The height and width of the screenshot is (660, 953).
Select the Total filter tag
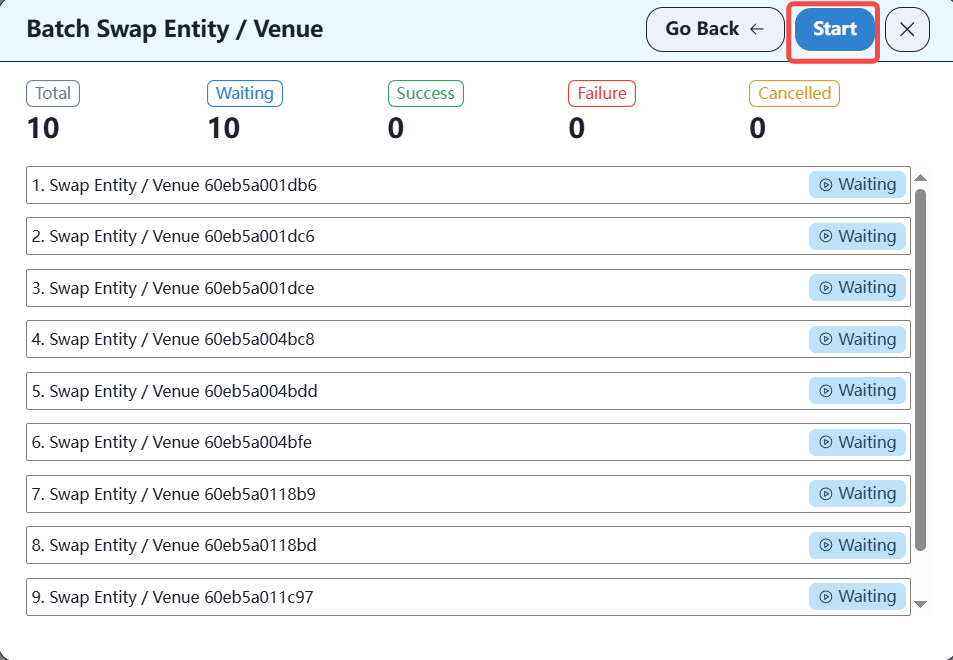tap(53, 93)
